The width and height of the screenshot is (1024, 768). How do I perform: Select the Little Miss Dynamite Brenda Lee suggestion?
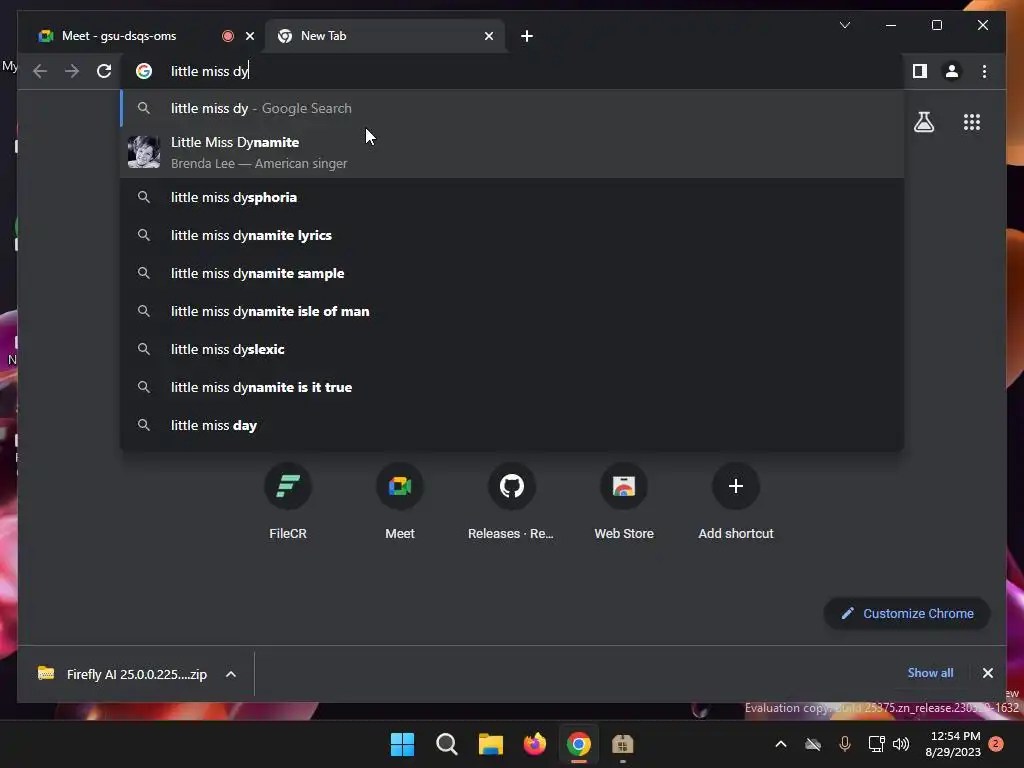pos(512,152)
